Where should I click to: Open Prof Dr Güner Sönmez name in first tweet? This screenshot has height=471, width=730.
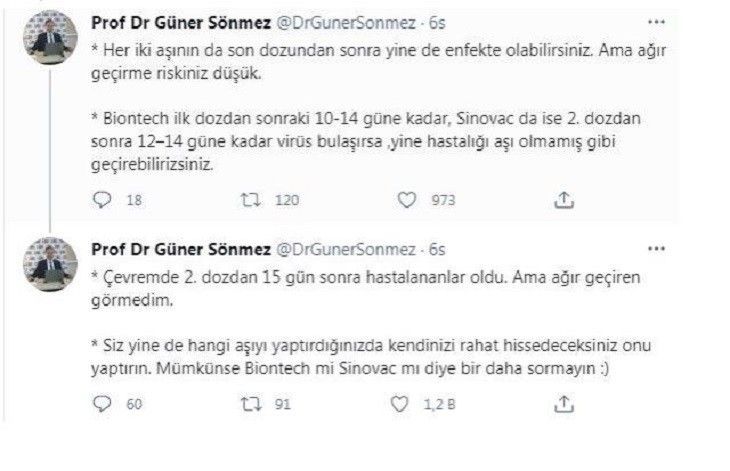coord(178,23)
